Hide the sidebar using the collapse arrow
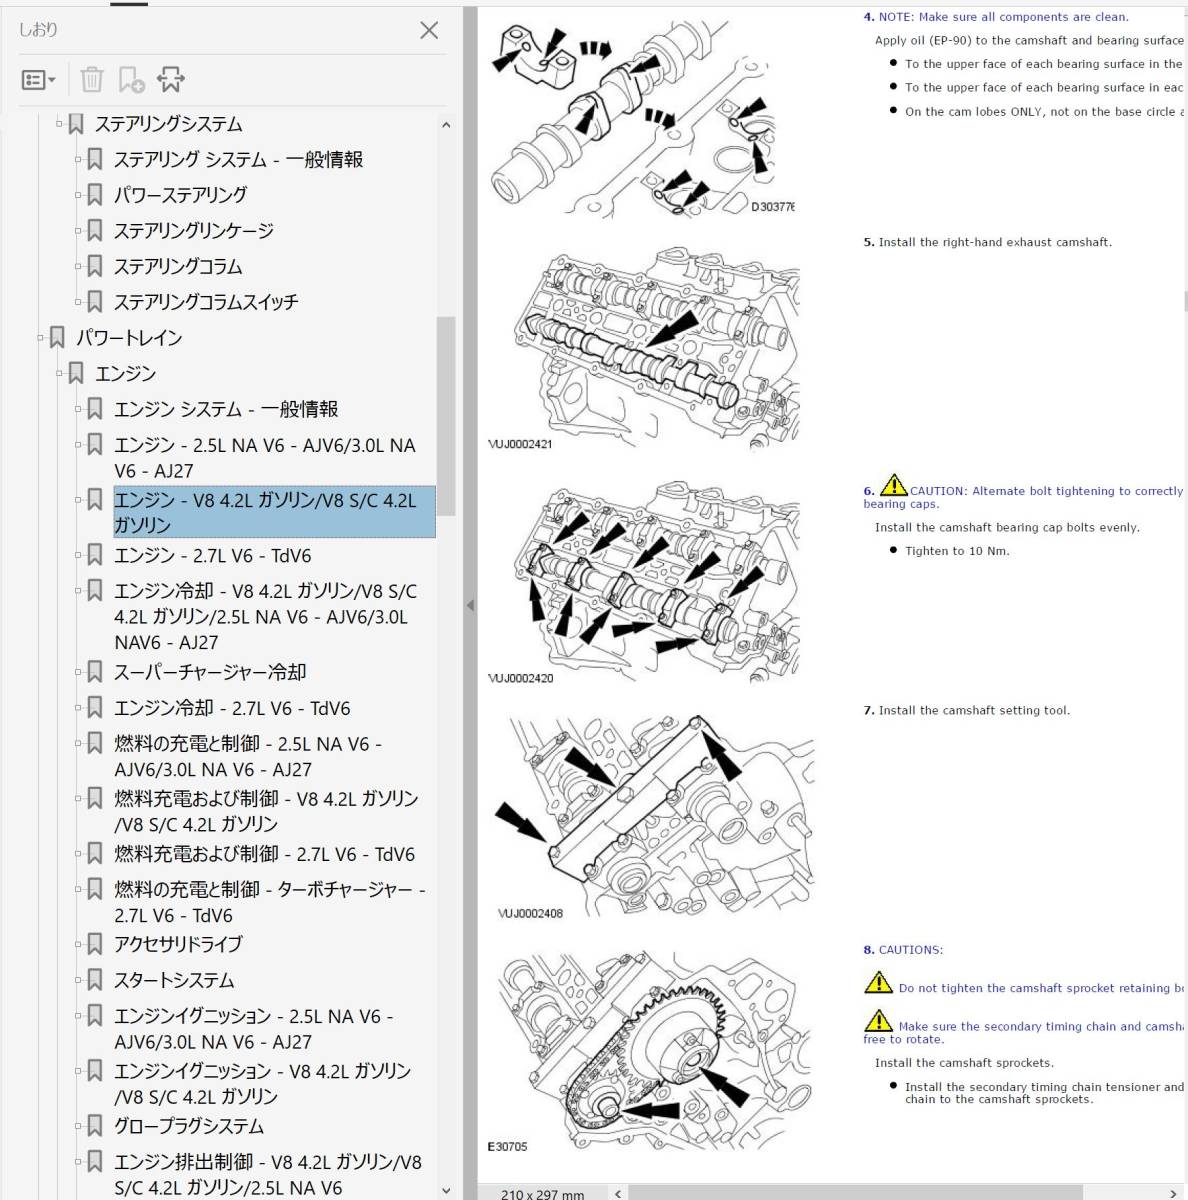The width and height of the screenshot is (1188, 1200). pos(470,604)
